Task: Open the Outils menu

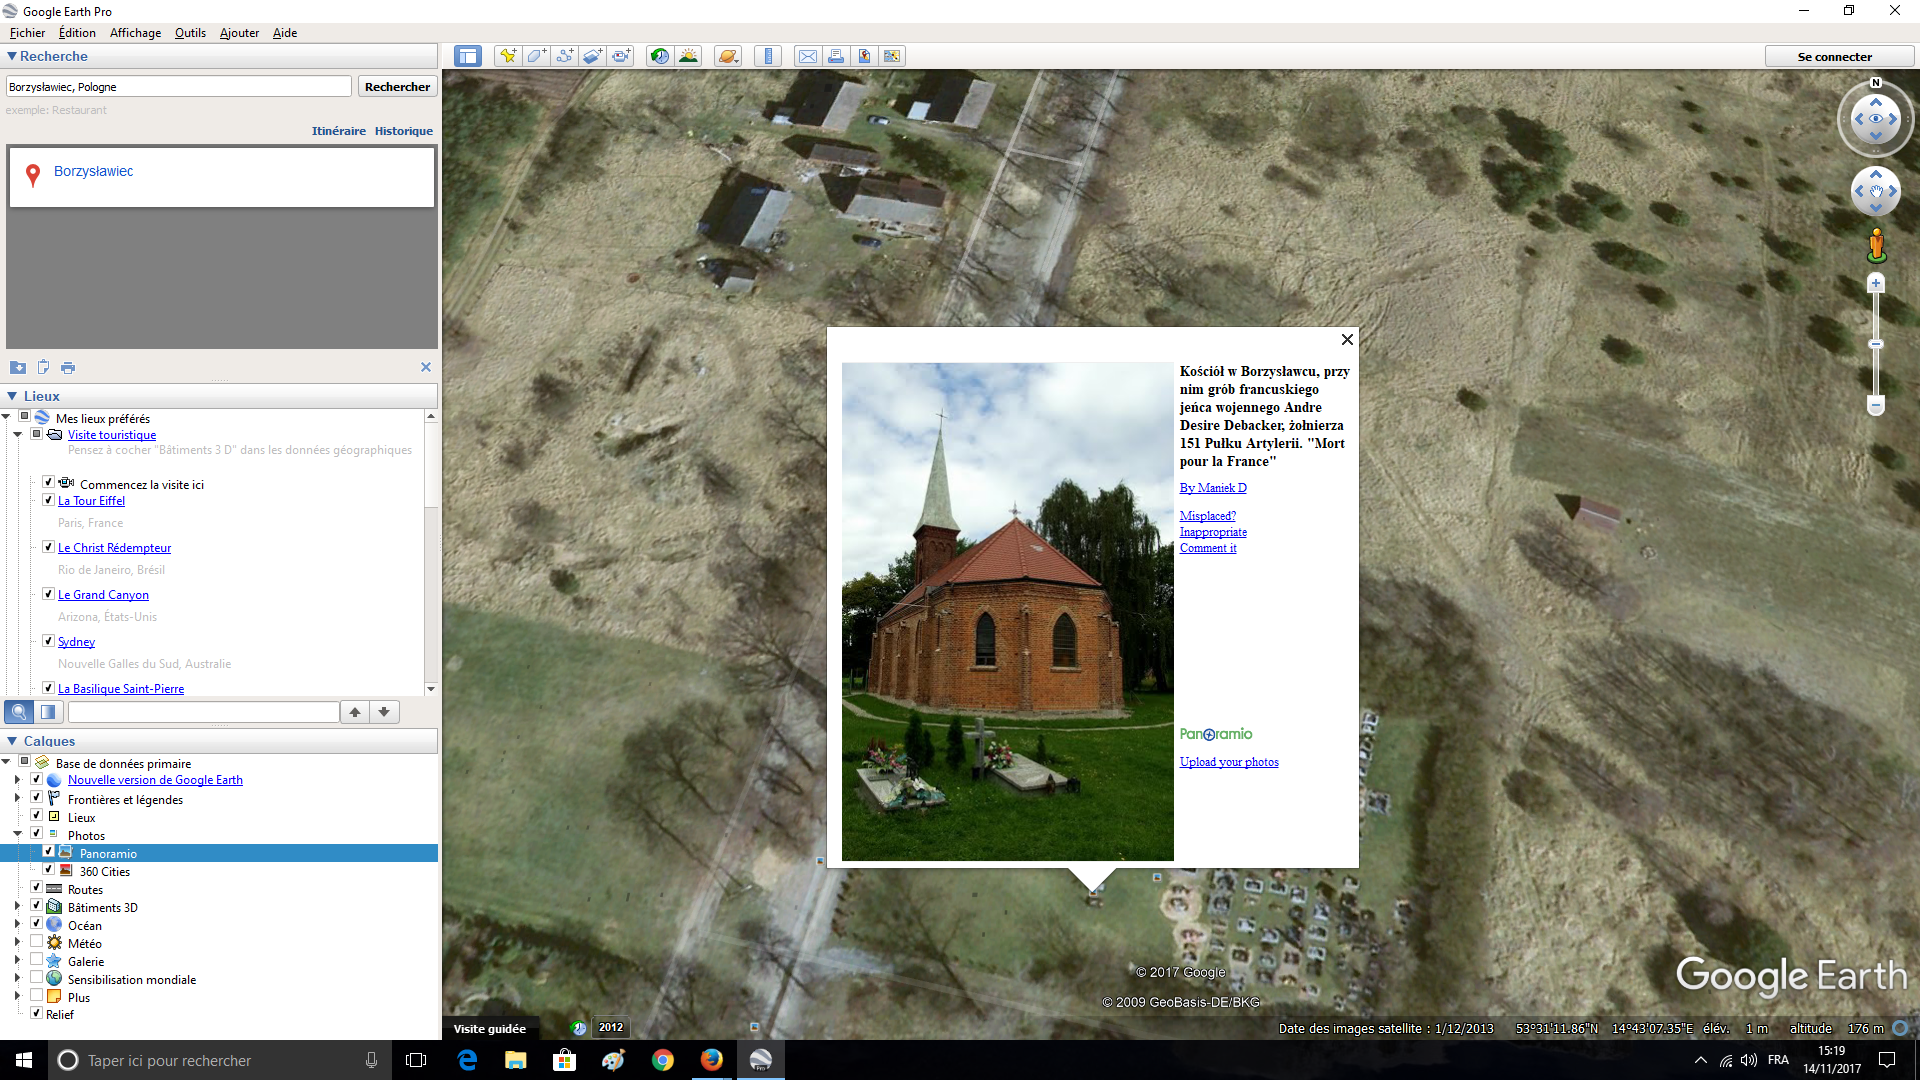Action: click(190, 33)
